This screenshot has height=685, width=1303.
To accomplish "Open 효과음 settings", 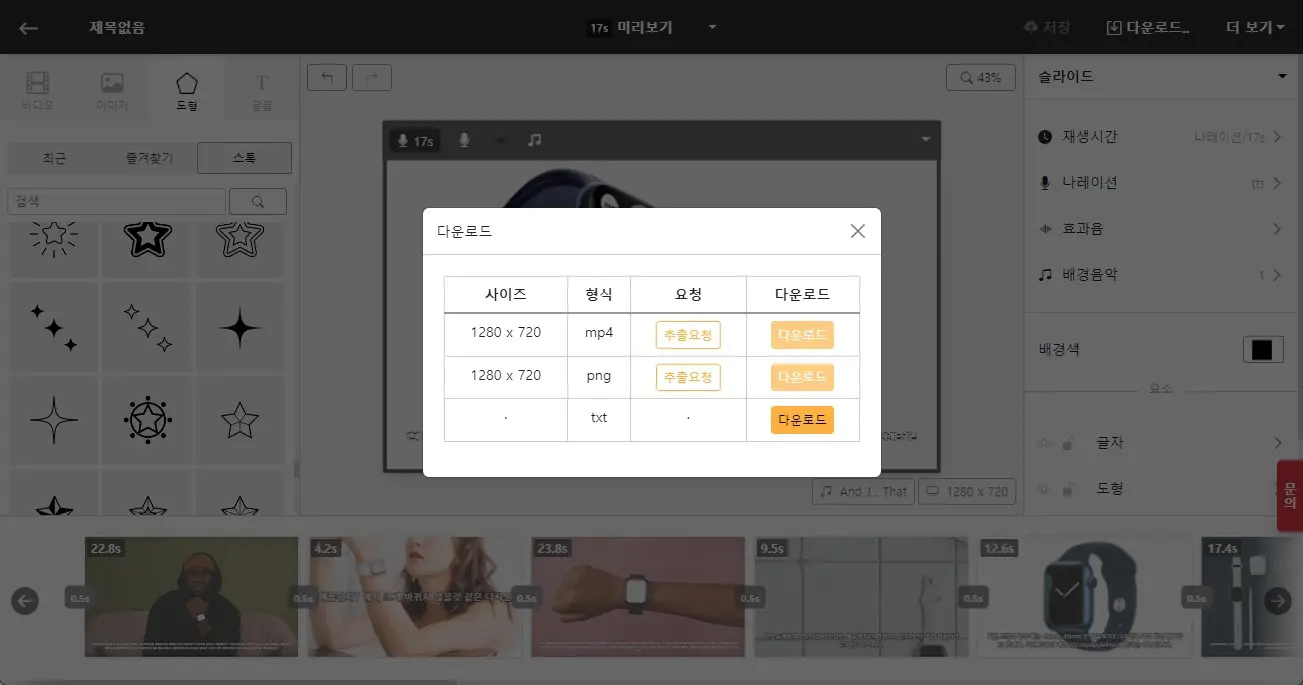I will (x=1160, y=228).
